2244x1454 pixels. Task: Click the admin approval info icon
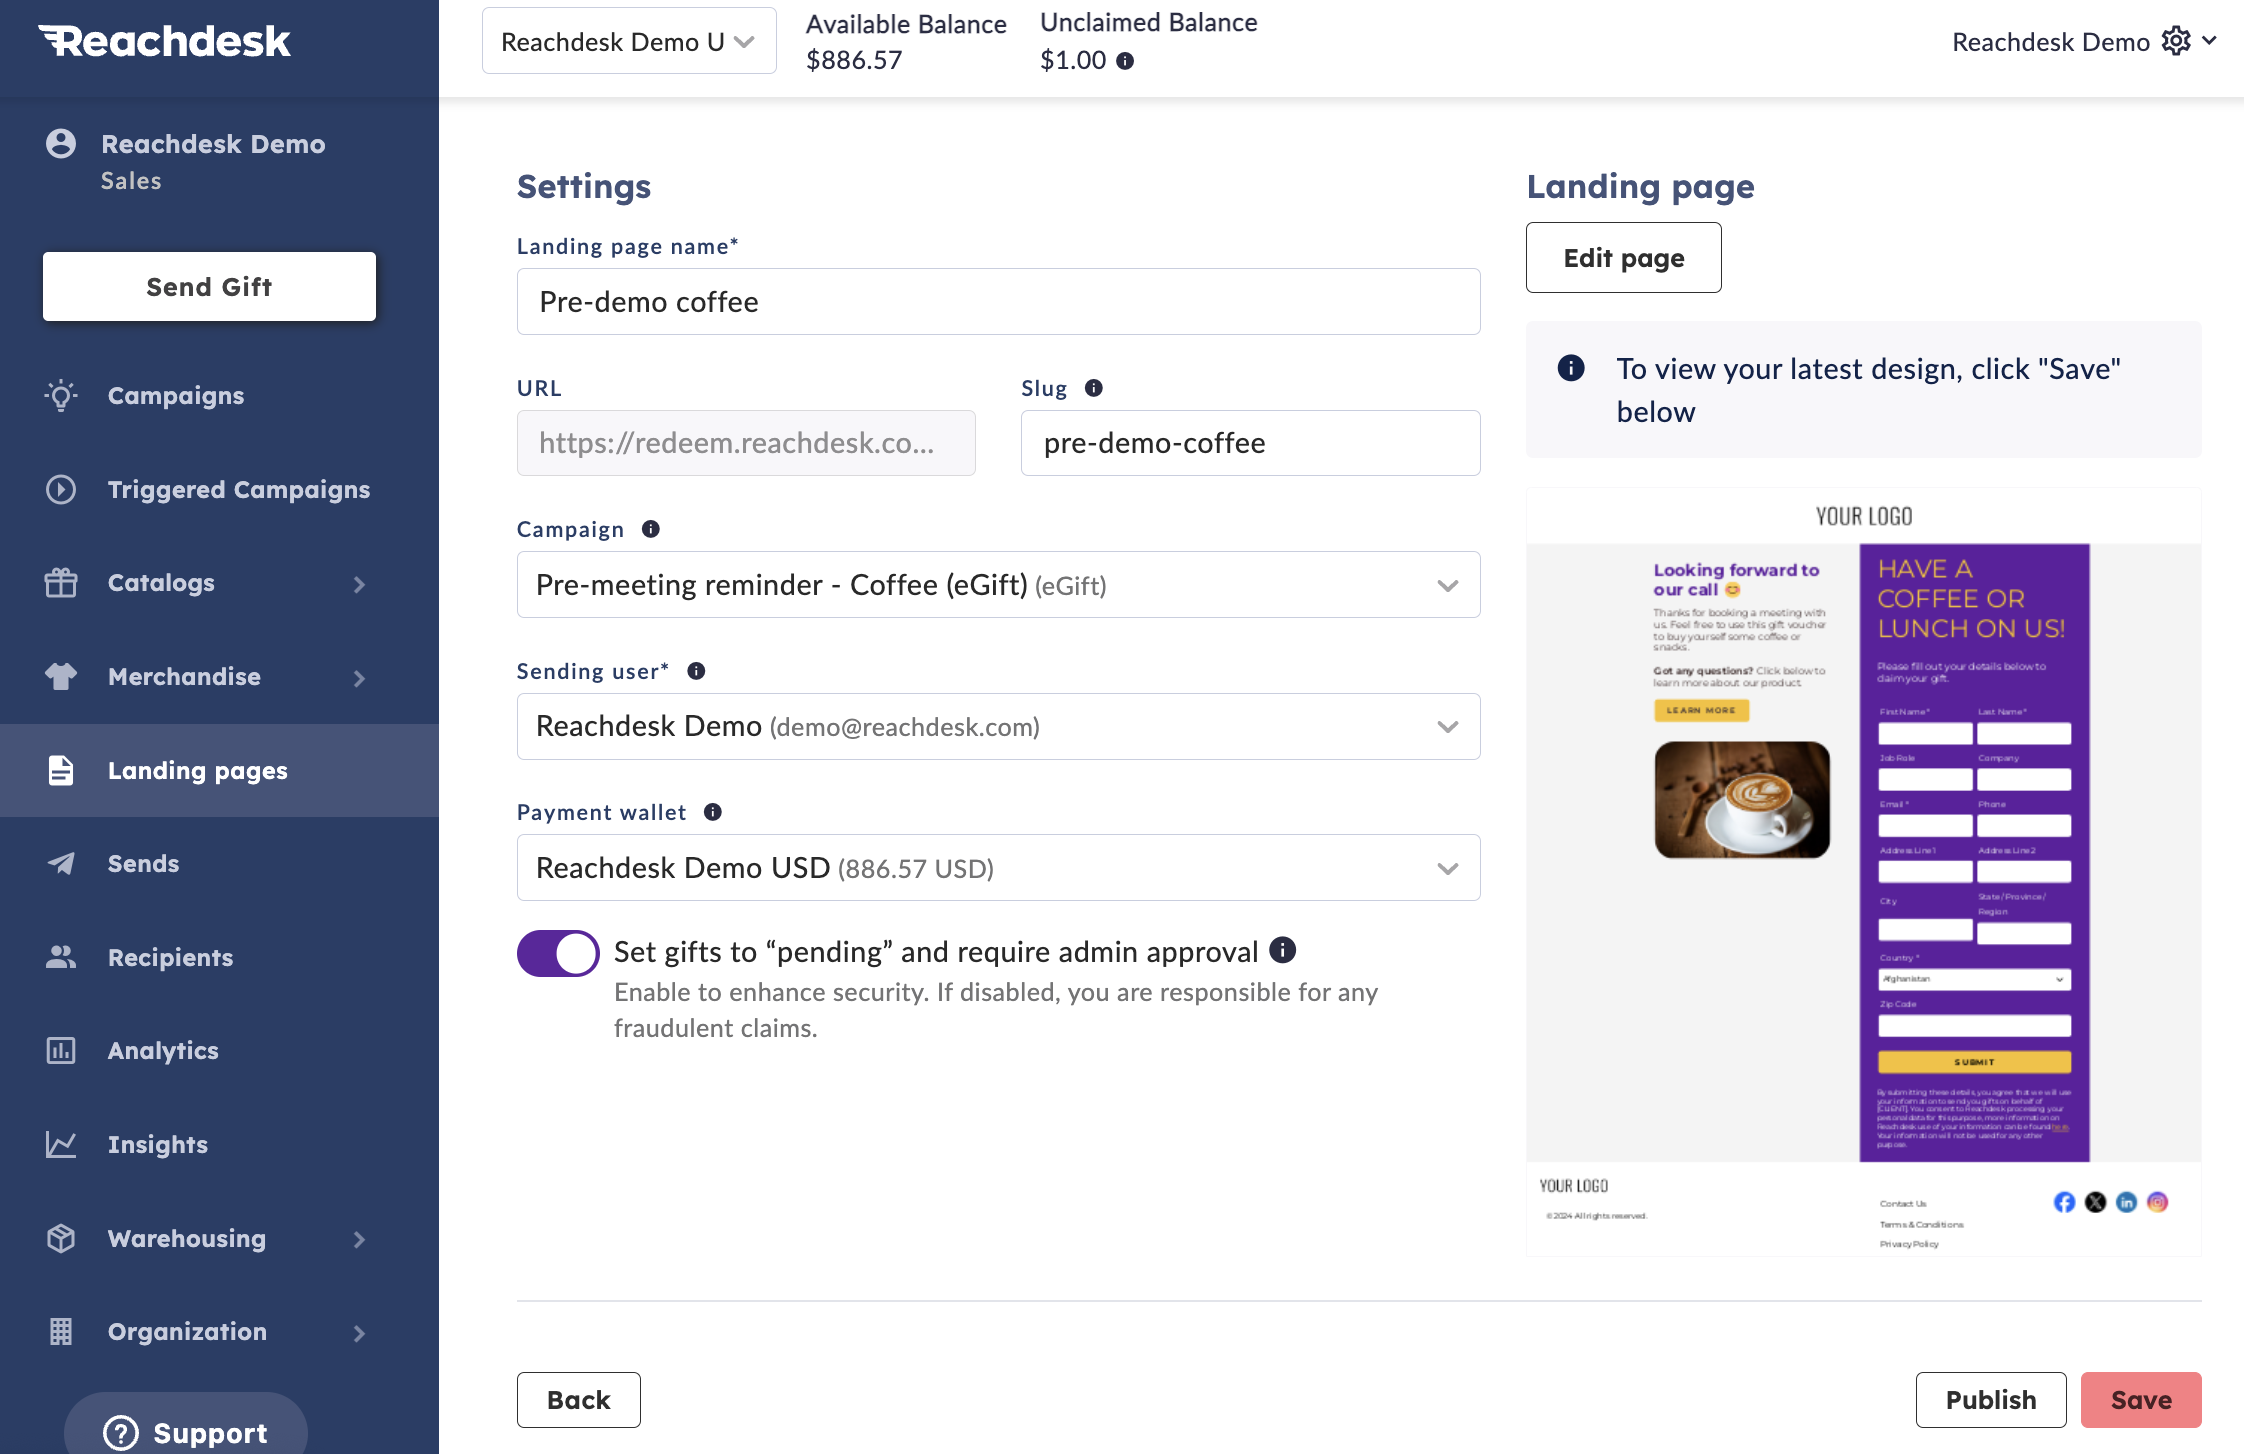click(x=1283, y=950)
